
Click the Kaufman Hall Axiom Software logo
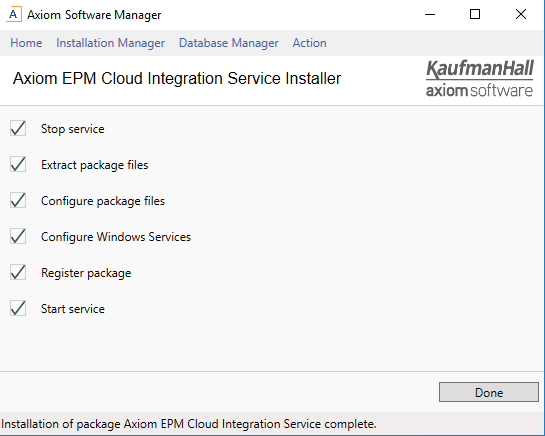(x=480, y=78)
